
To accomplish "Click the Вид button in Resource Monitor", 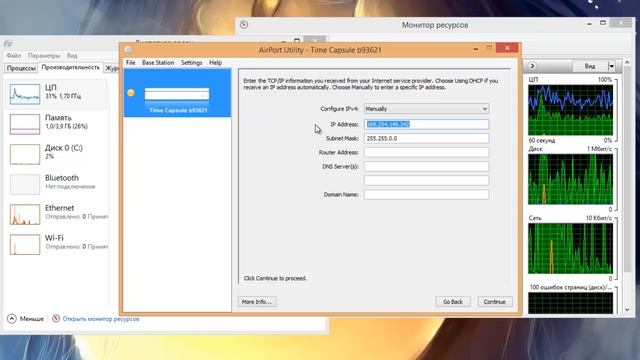I will tap(590, 66).
